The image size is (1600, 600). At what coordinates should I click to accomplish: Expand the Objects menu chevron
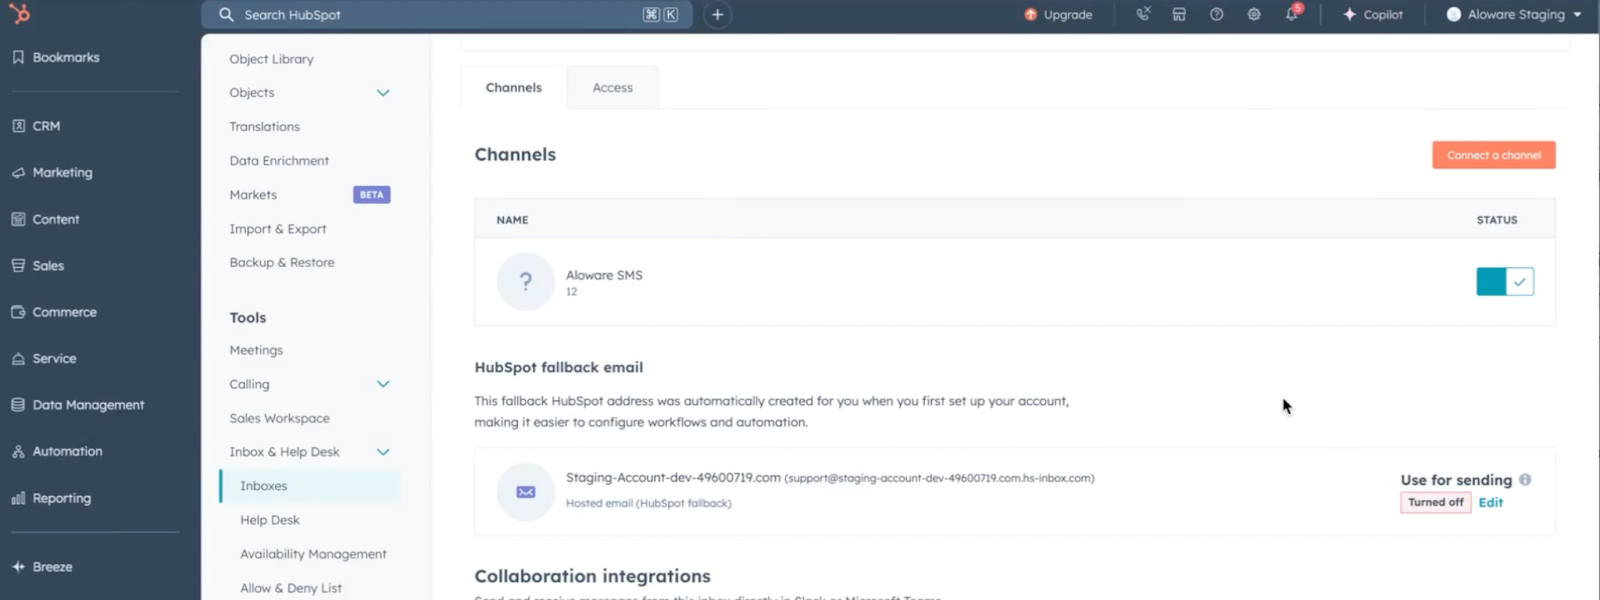point(383,93)
